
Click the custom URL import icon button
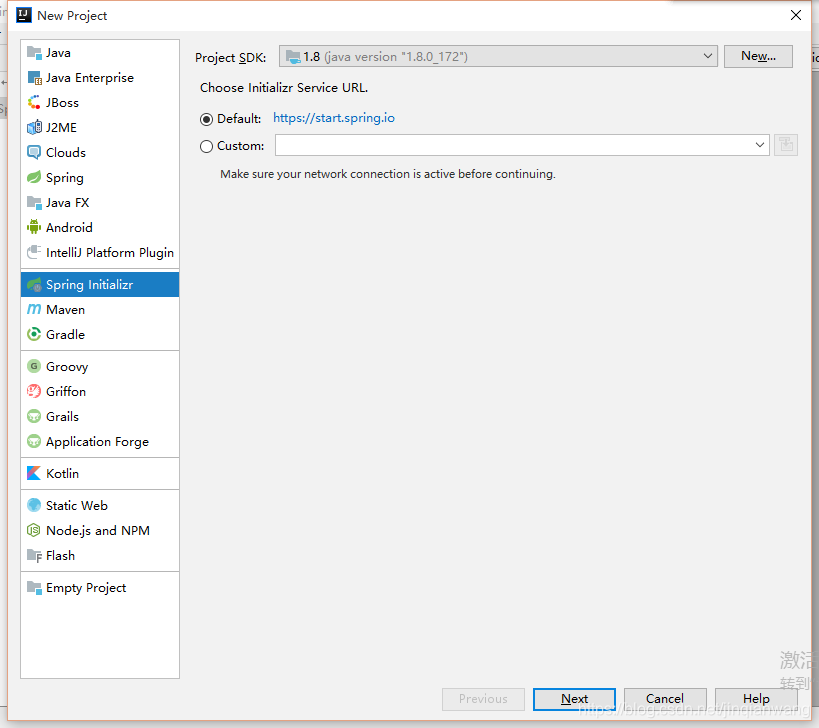(786, 145)
